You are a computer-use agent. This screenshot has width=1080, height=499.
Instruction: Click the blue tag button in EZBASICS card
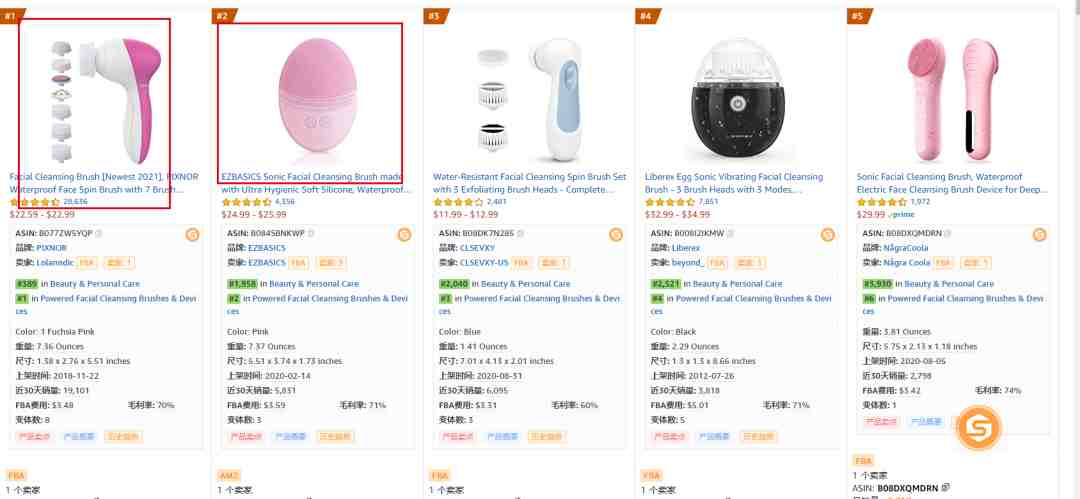(290, 436)
